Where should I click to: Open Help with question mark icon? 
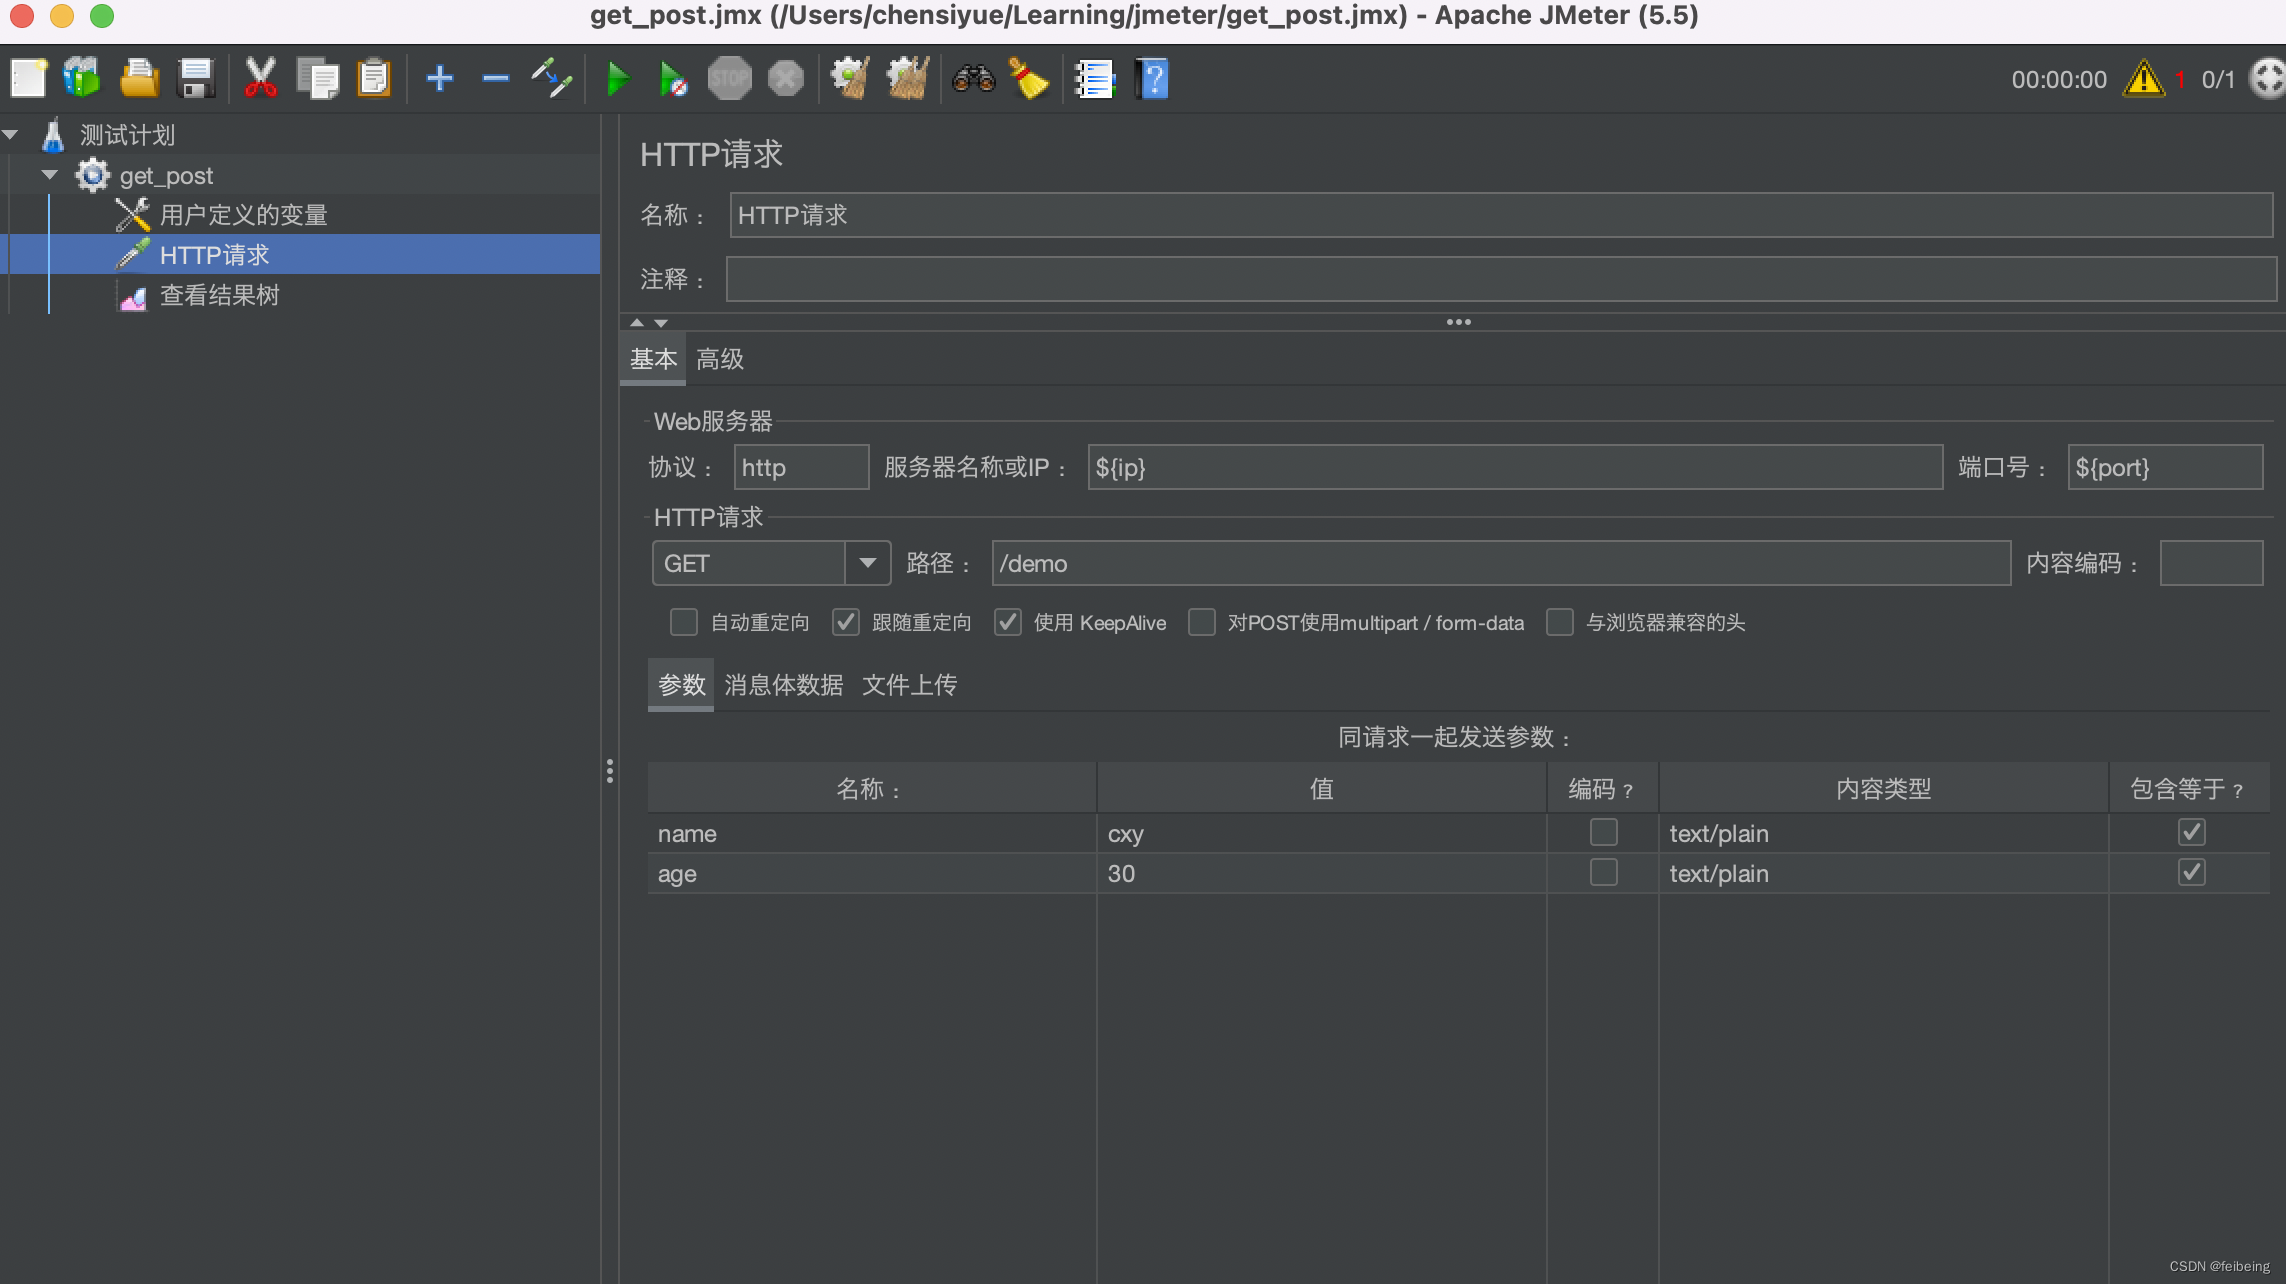point(1152,78)
